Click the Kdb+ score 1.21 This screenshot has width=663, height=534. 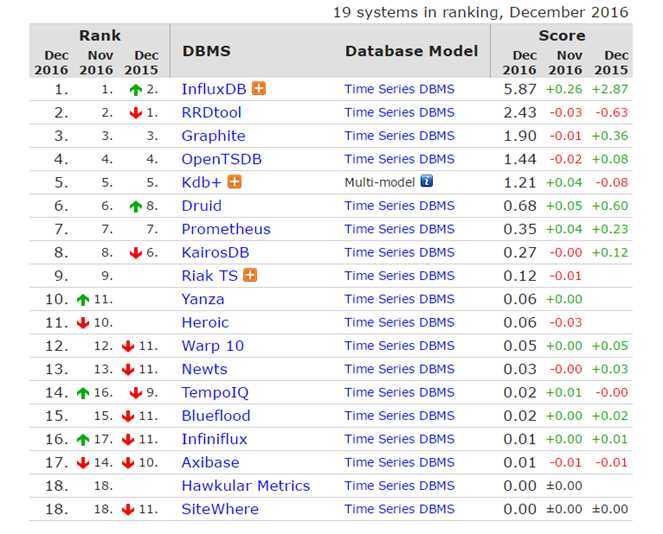(520, 182)
